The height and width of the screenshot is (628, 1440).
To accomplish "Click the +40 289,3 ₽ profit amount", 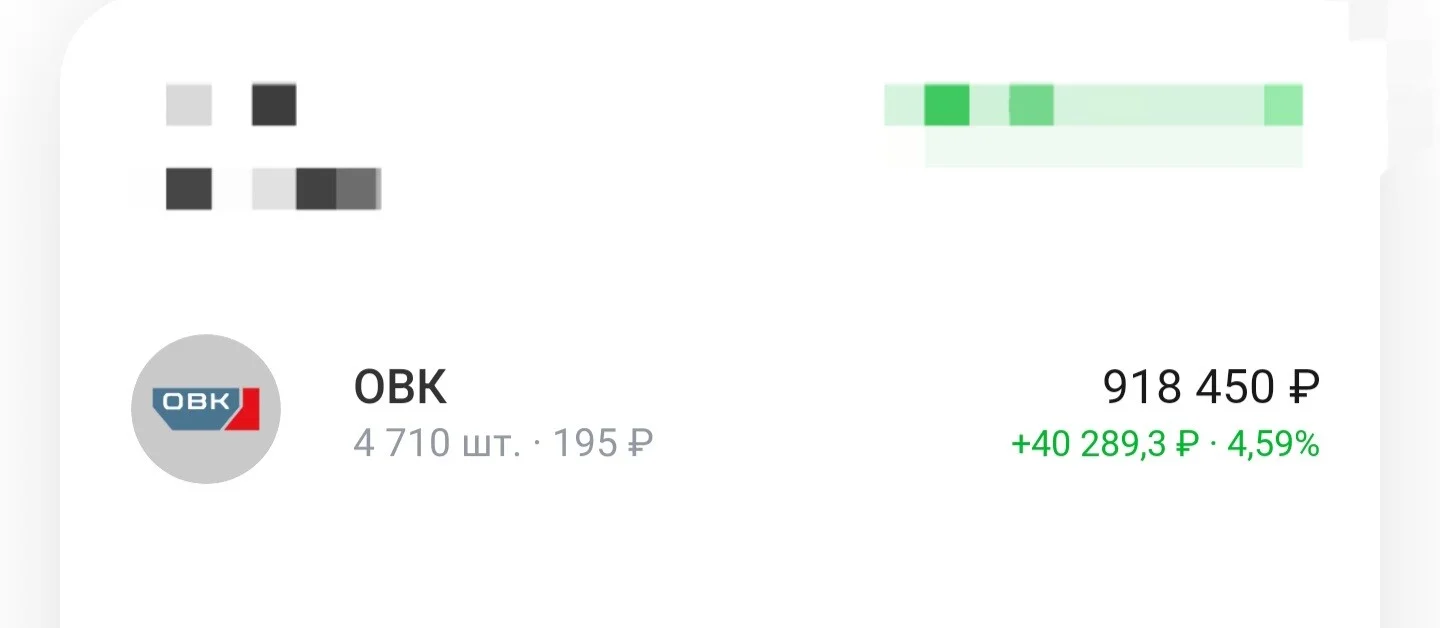I will (x=1105, y=444).
